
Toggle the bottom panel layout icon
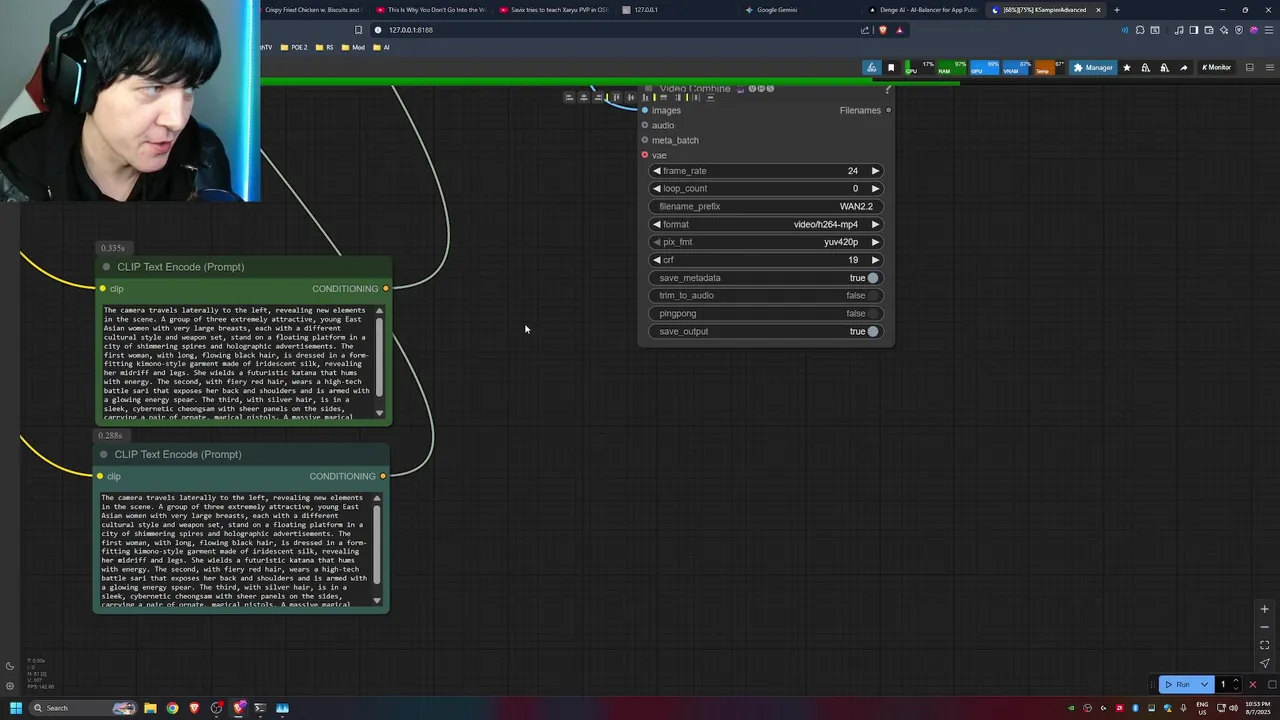tap(1250, 68)
